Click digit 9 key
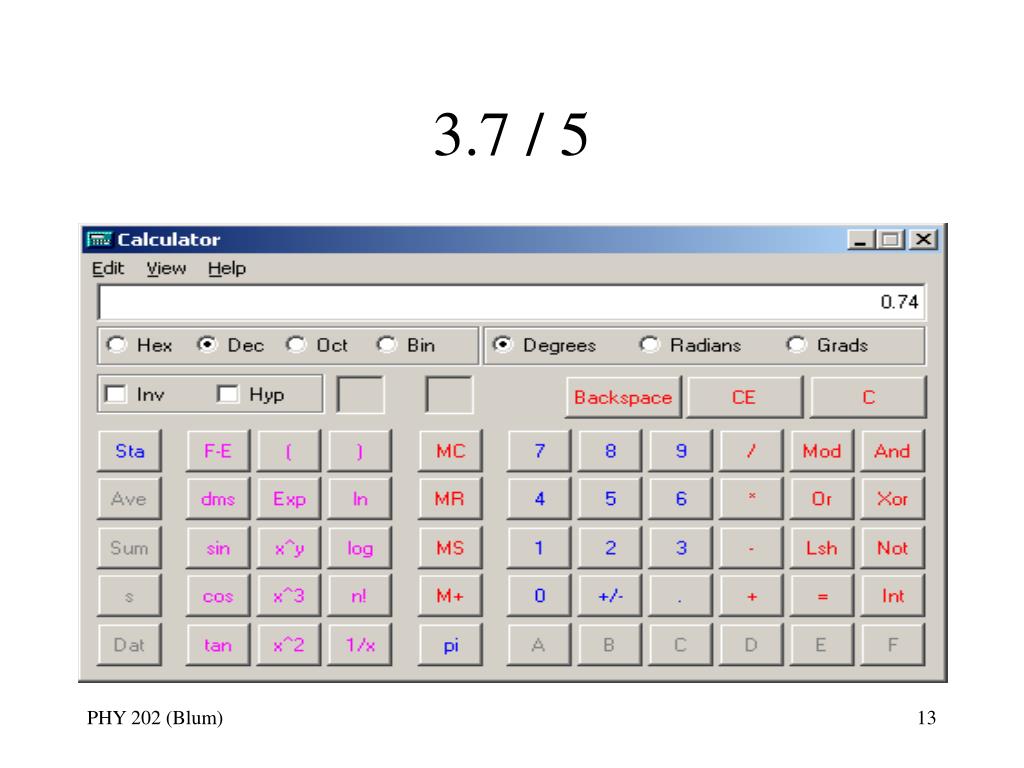 pyautogui.click(x=680, y=451)
